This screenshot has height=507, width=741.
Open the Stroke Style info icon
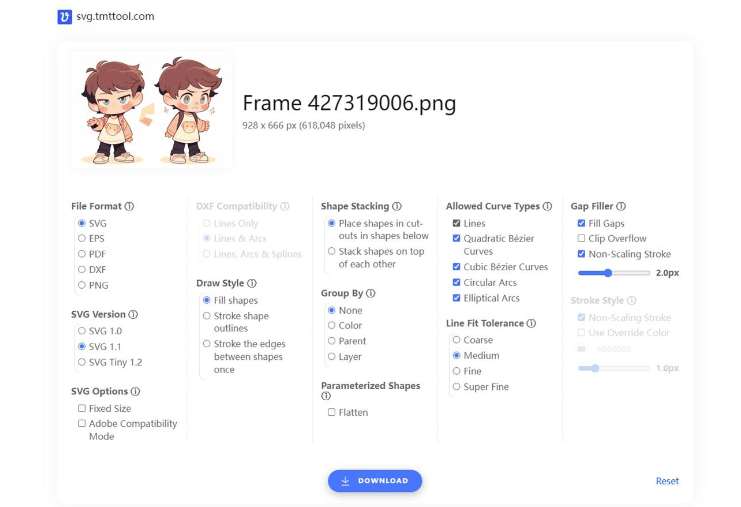click(632, 301)
